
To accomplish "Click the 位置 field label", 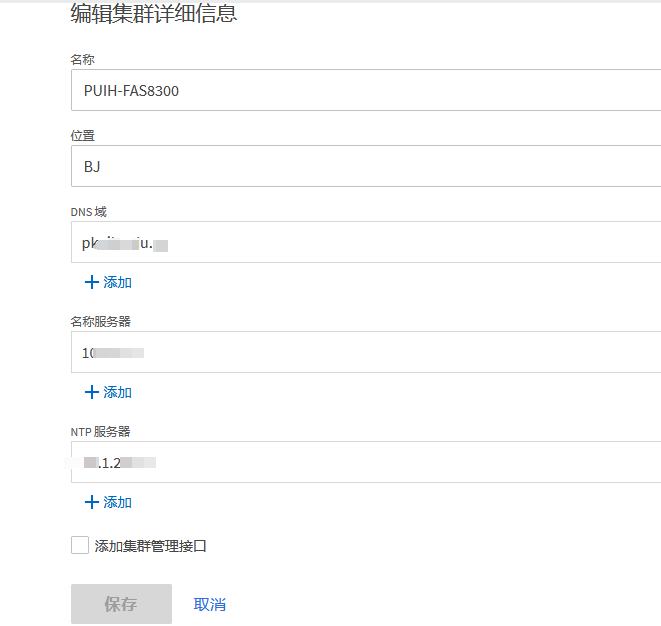I will (83, 135).
